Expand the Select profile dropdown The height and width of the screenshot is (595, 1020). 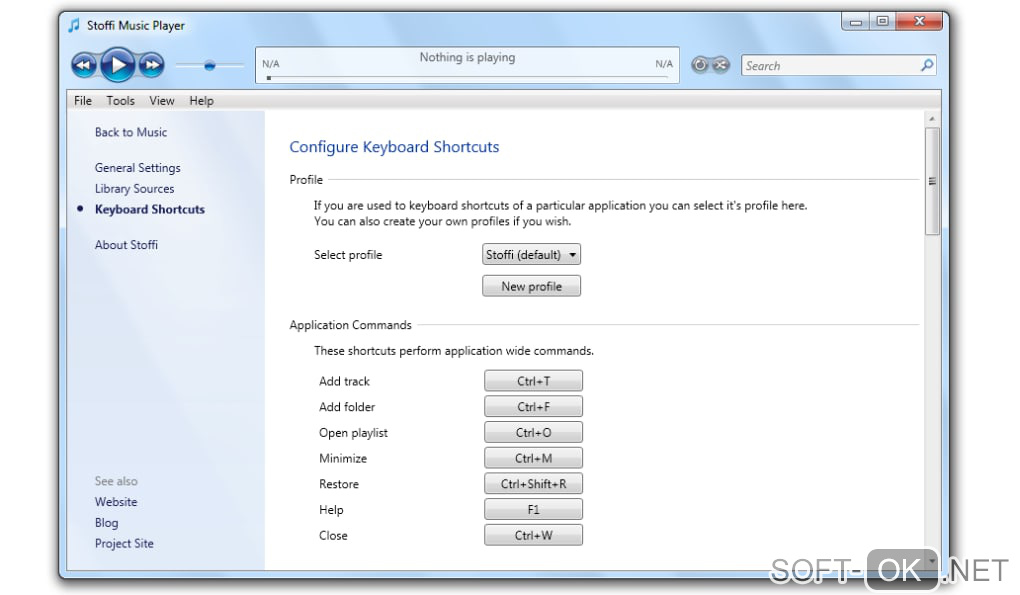tap(531, 254)
